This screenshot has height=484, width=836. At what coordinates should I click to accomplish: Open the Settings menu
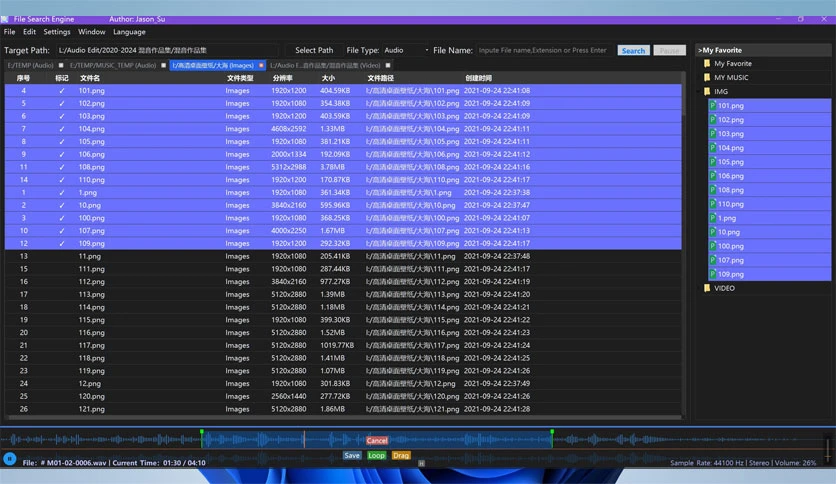pos(57,32)
